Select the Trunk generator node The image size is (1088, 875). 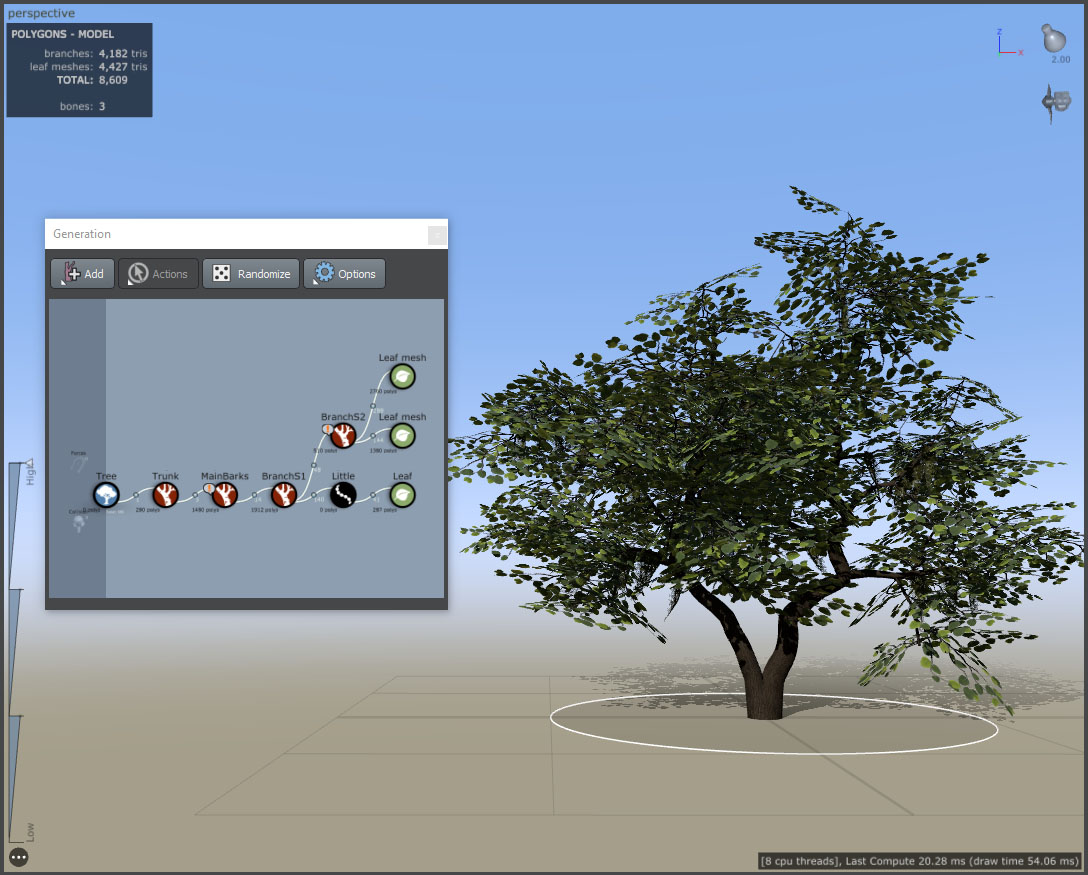pos(165,495)
